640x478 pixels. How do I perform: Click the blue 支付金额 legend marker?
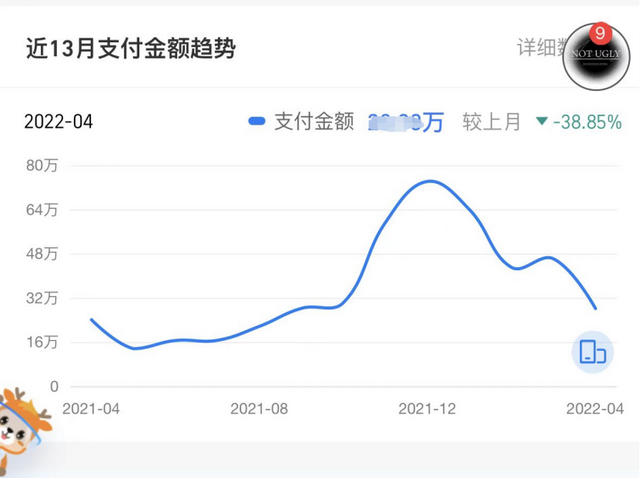pyautogui.click(x=257, y=121)
